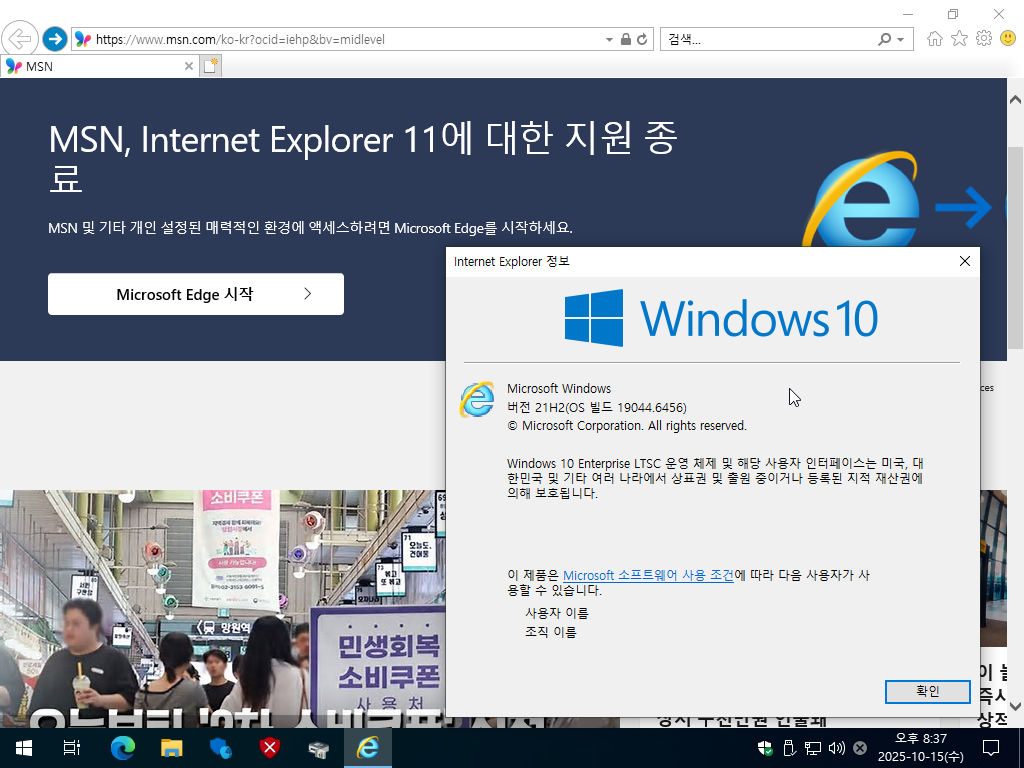Open the address bar autocomplete dropdown arrow
The width and height of the screenshot is (1024, 768).
pos(609,40)
